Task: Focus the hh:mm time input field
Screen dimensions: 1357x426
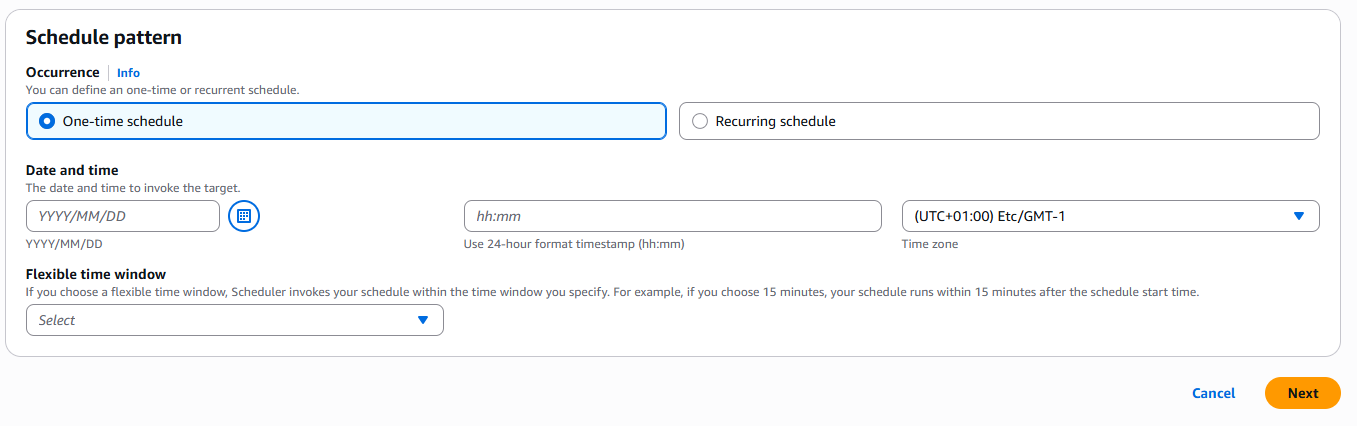Action: click(x=672, y=216)
